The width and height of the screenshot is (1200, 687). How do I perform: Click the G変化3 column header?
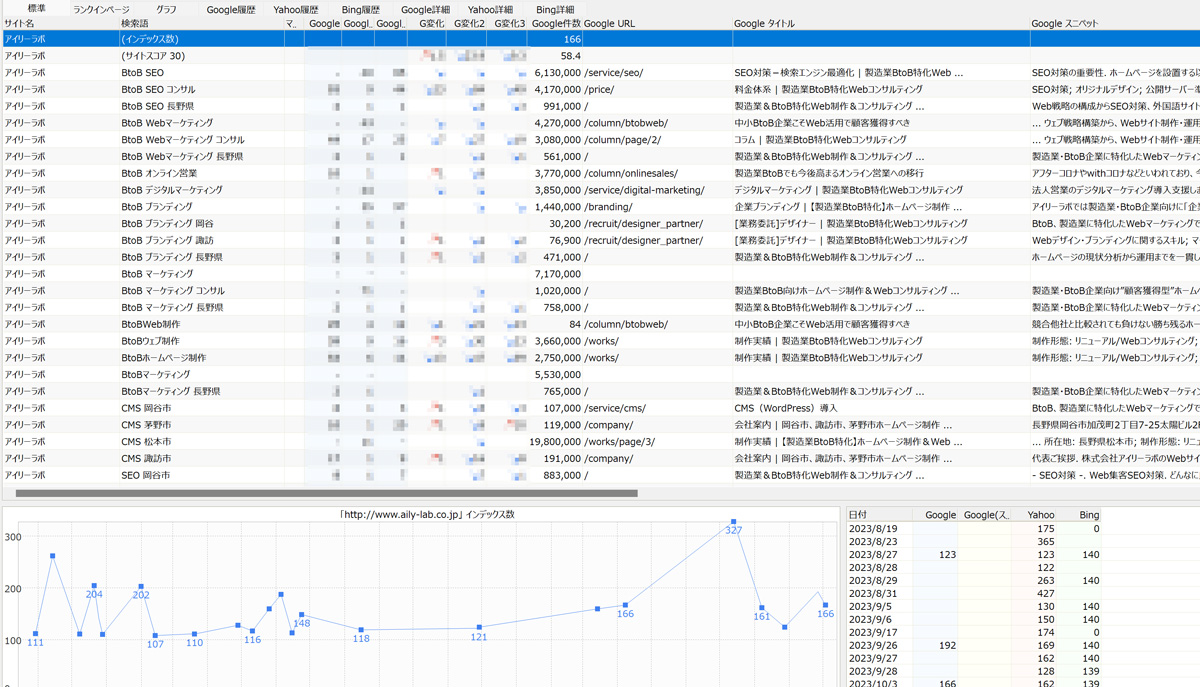point(508,23)
